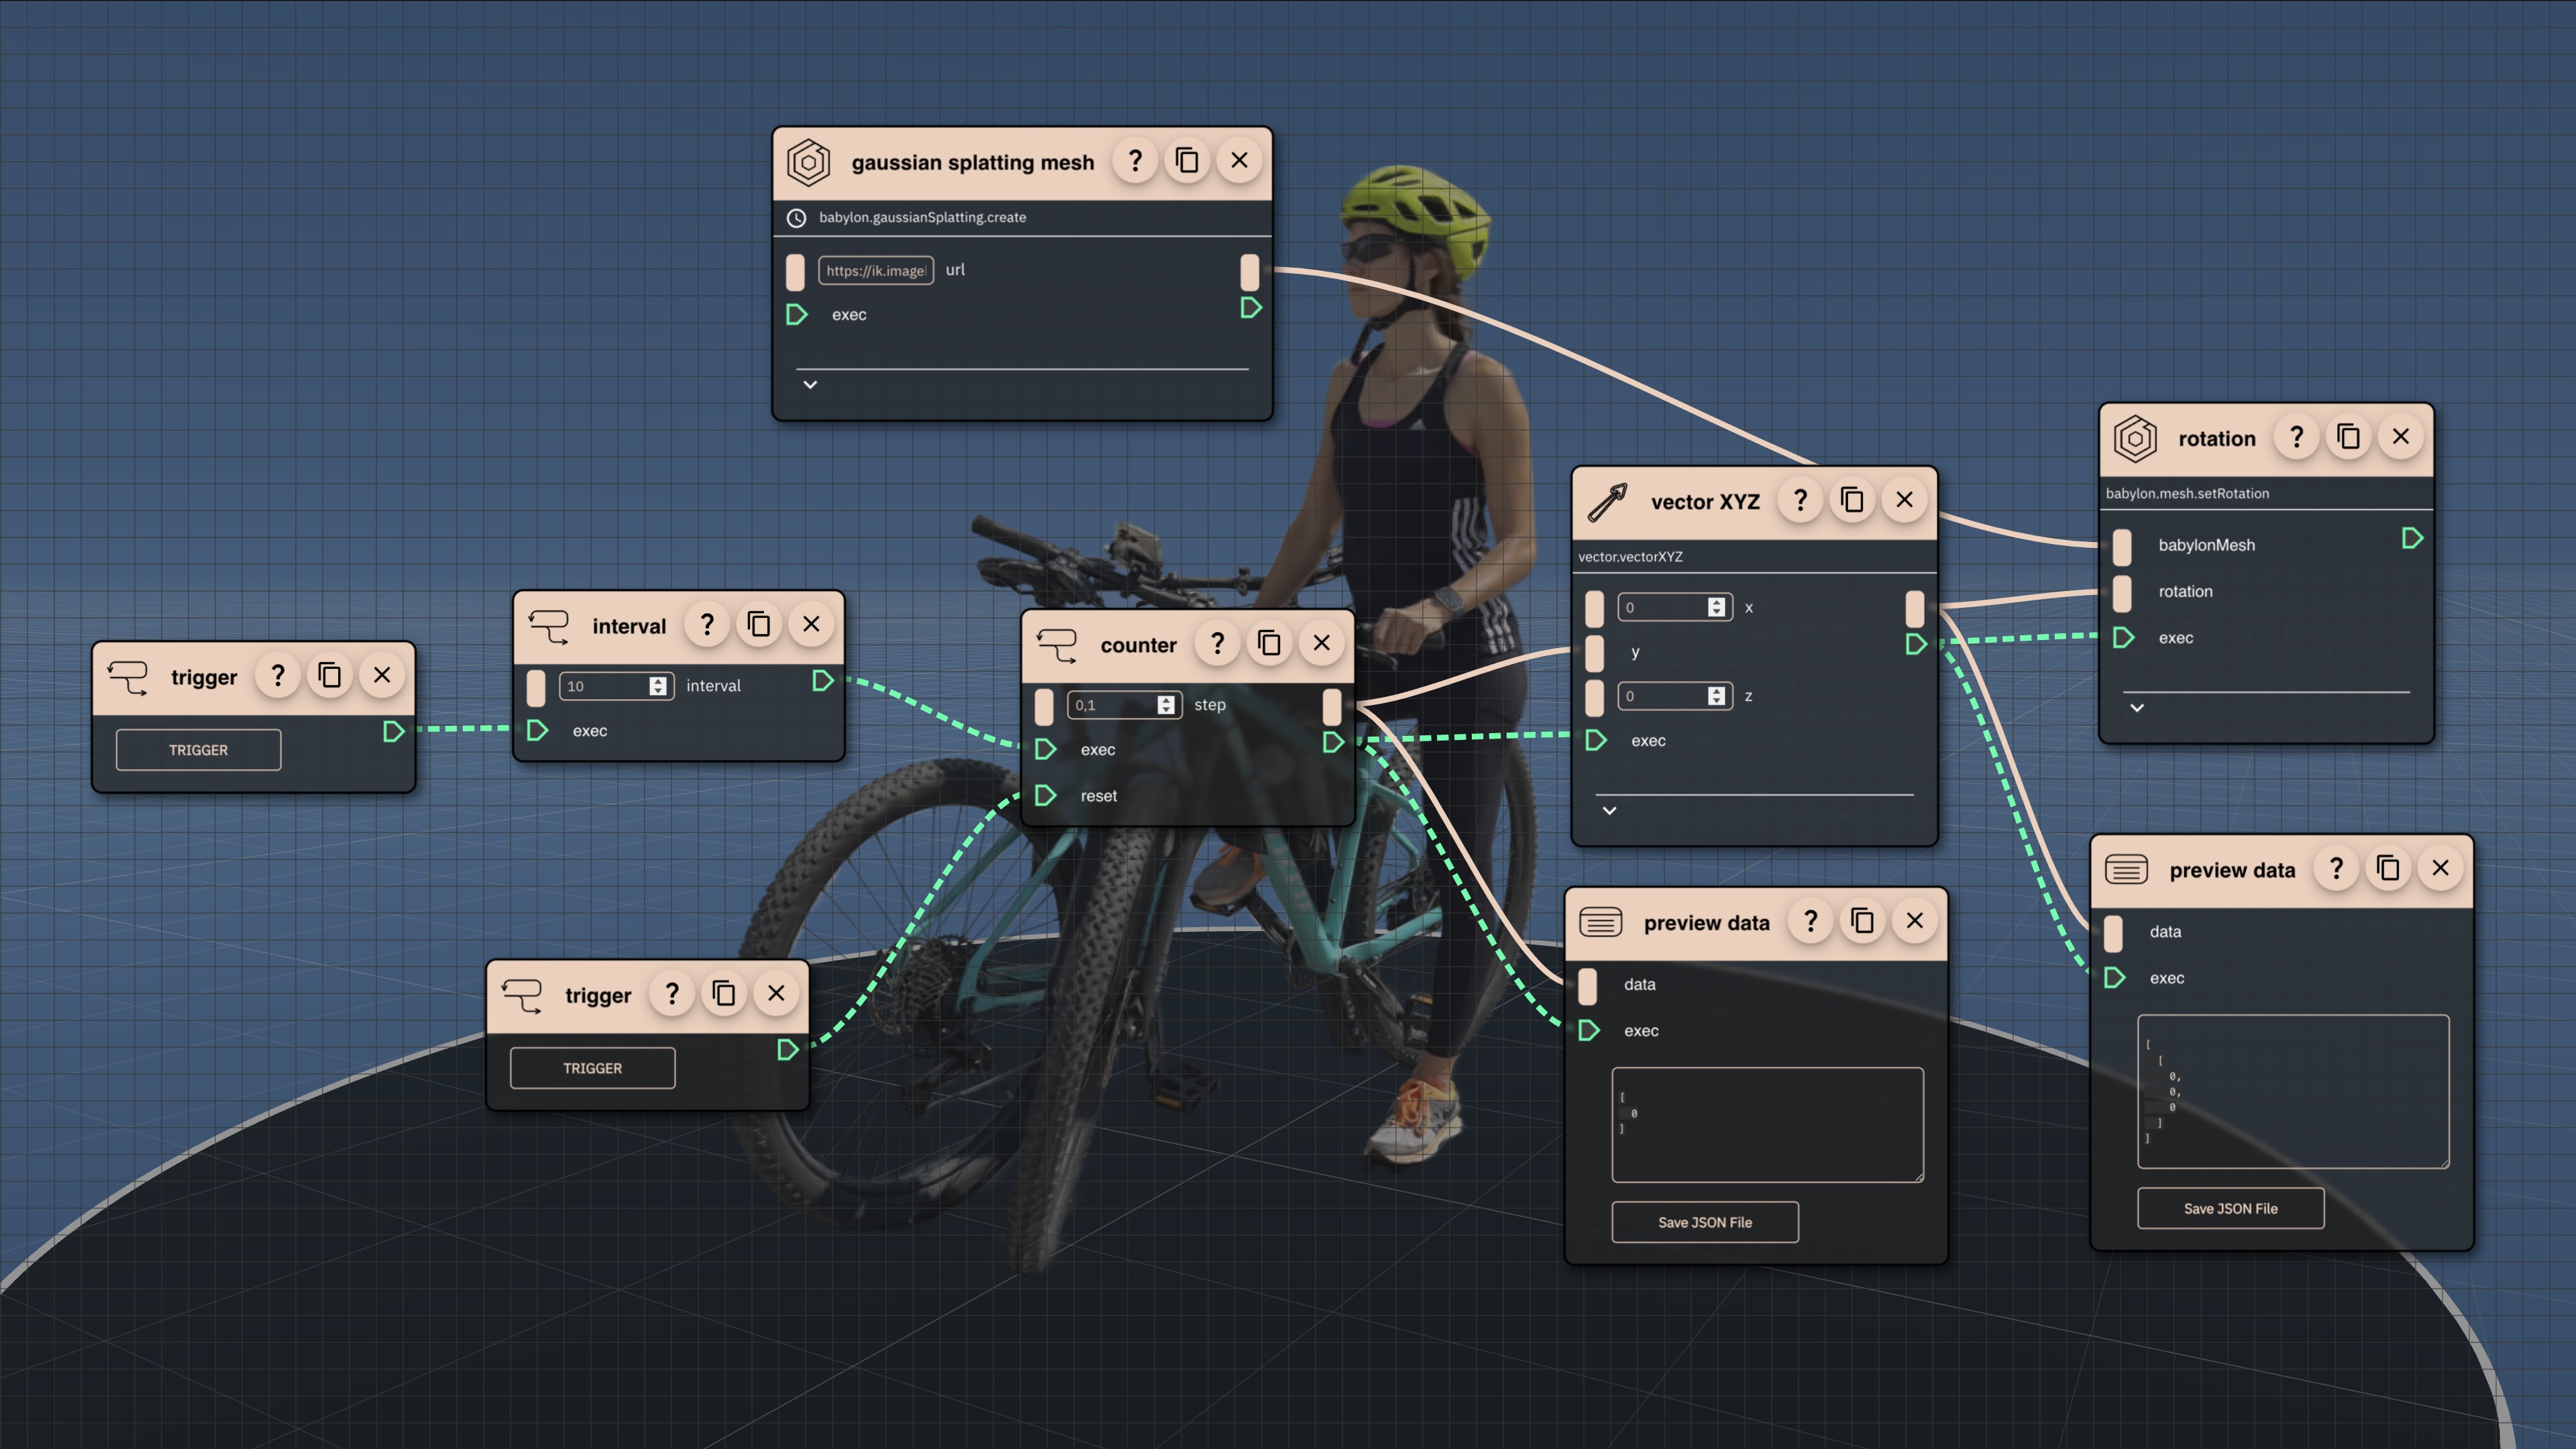Screen dimensions: 2576x1449
Task: Click the interval value field showing 10
Action: pos(616,686)
